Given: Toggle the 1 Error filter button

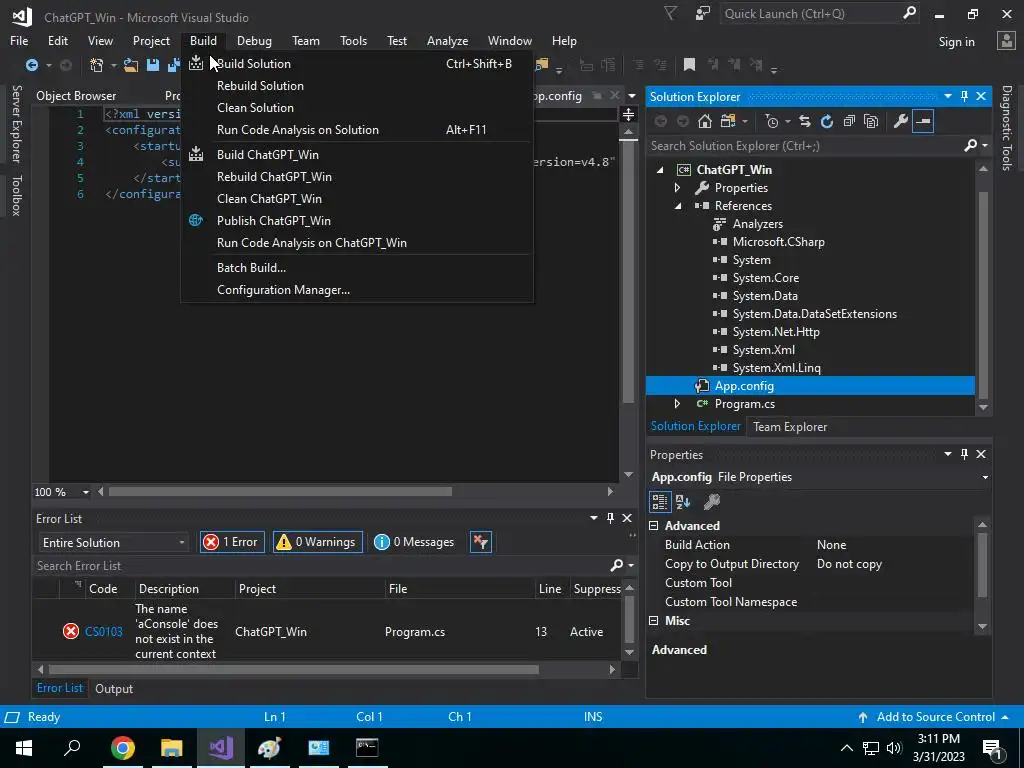Looking at the screenshot, I should coord(232,542).
